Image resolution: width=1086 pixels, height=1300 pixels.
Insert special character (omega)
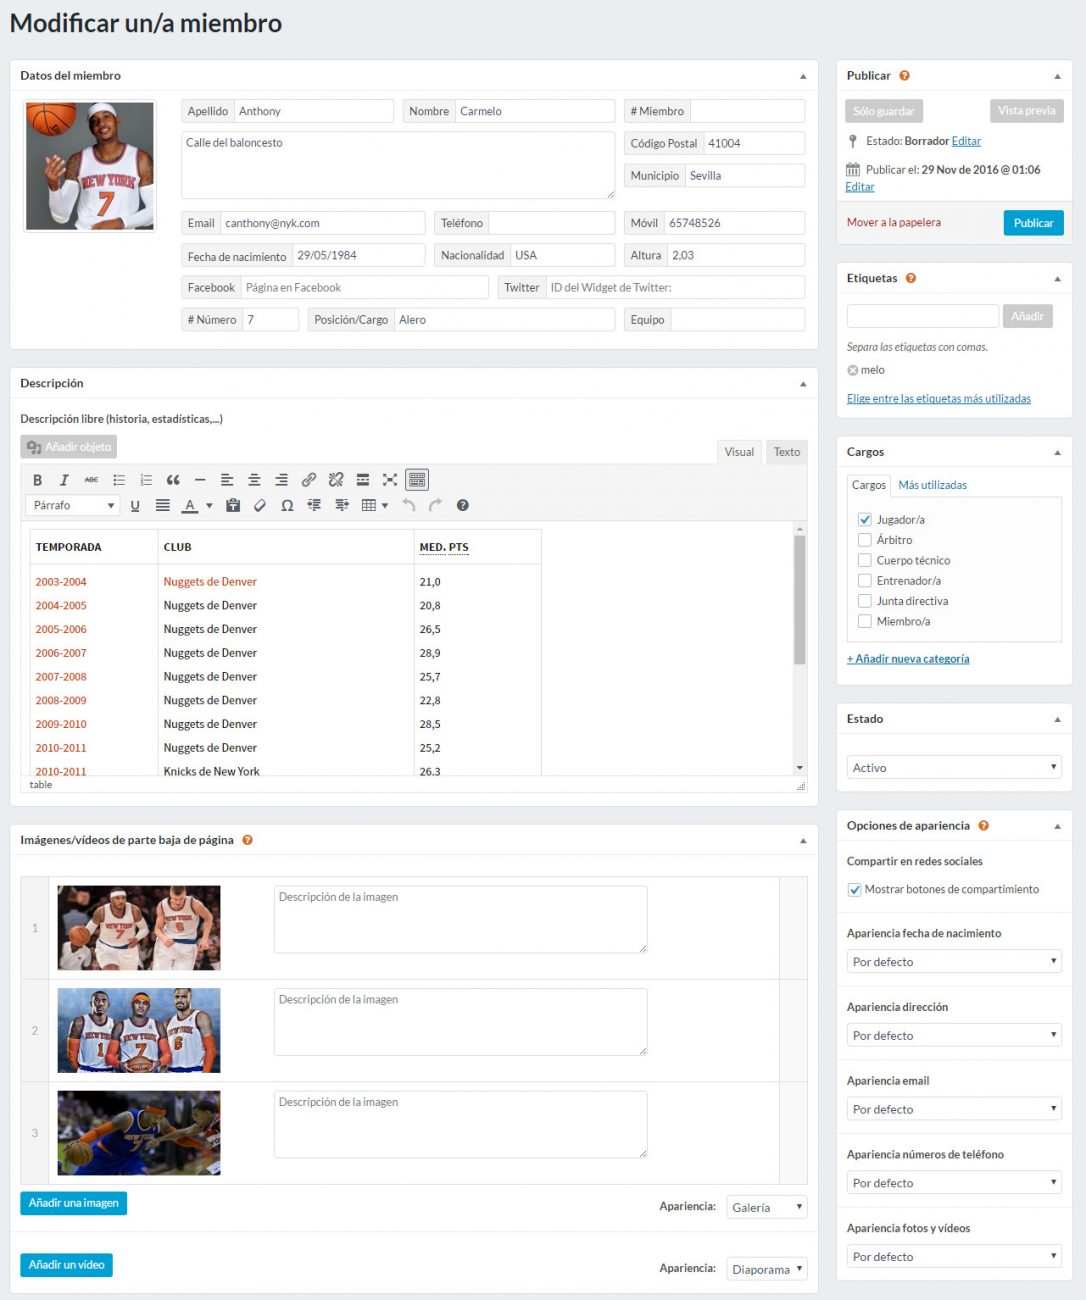click(x=287, y=505)
